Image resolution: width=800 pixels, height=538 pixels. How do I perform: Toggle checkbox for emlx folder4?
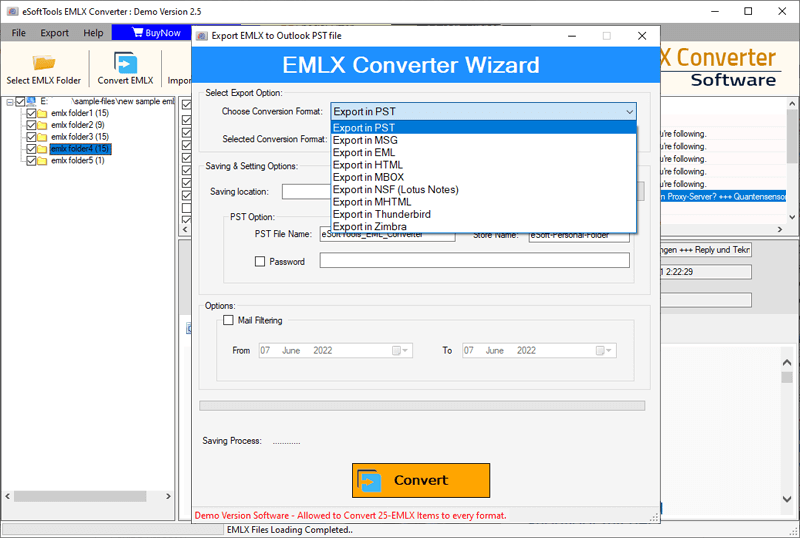pyautogui.click(x=31, y=149)
